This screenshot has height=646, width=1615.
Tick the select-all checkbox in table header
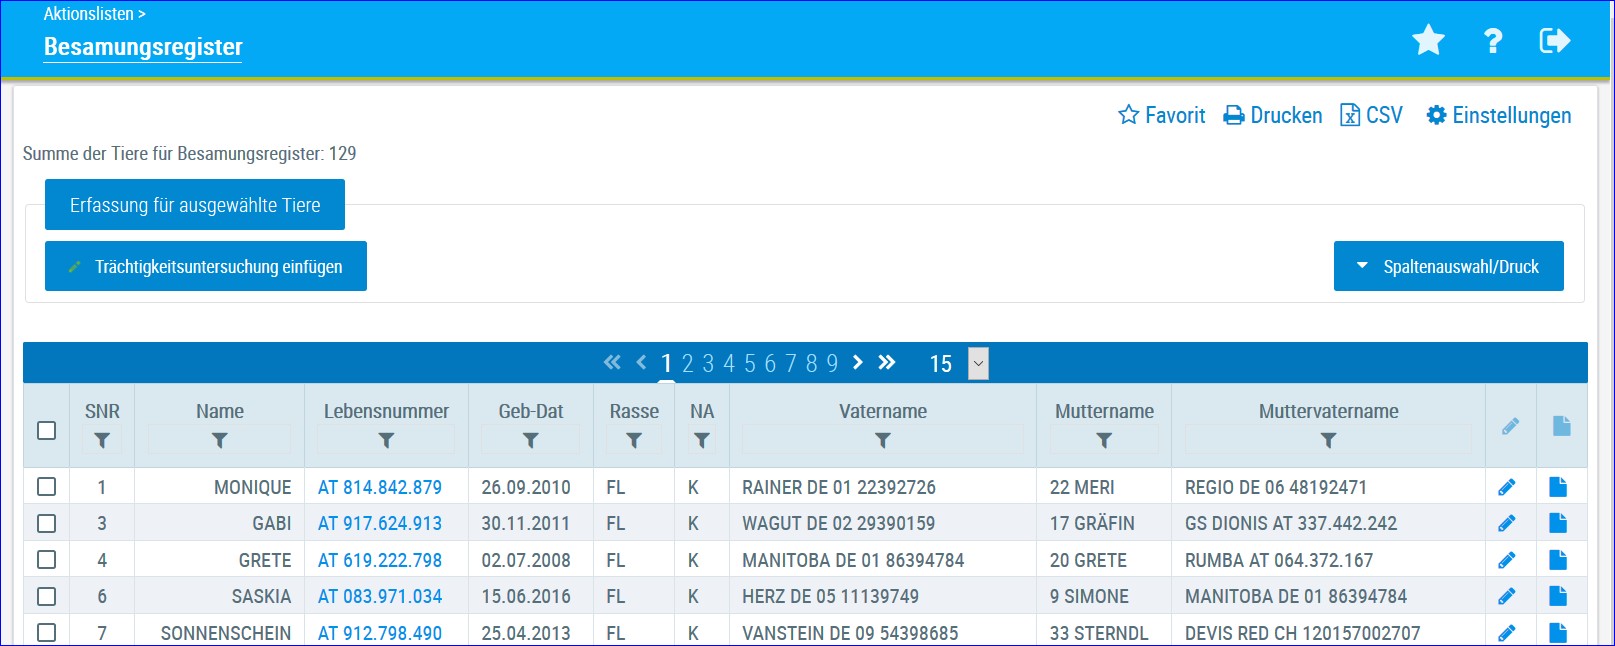coord(46,430)
